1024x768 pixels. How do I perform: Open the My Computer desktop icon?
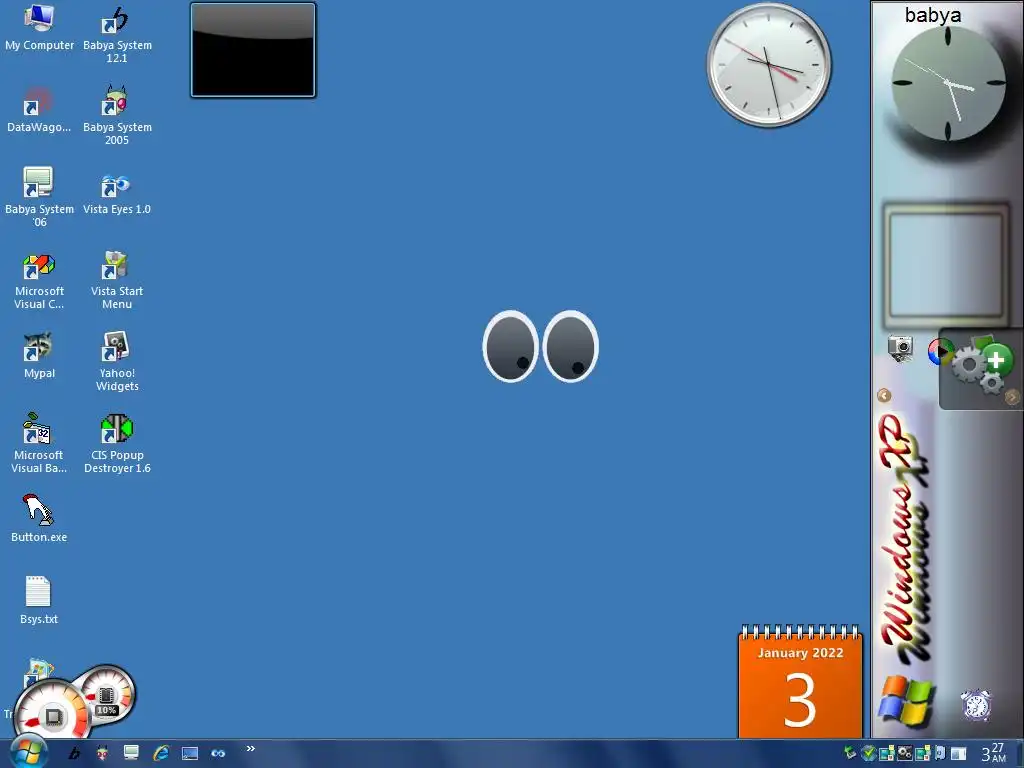(39, 27)
